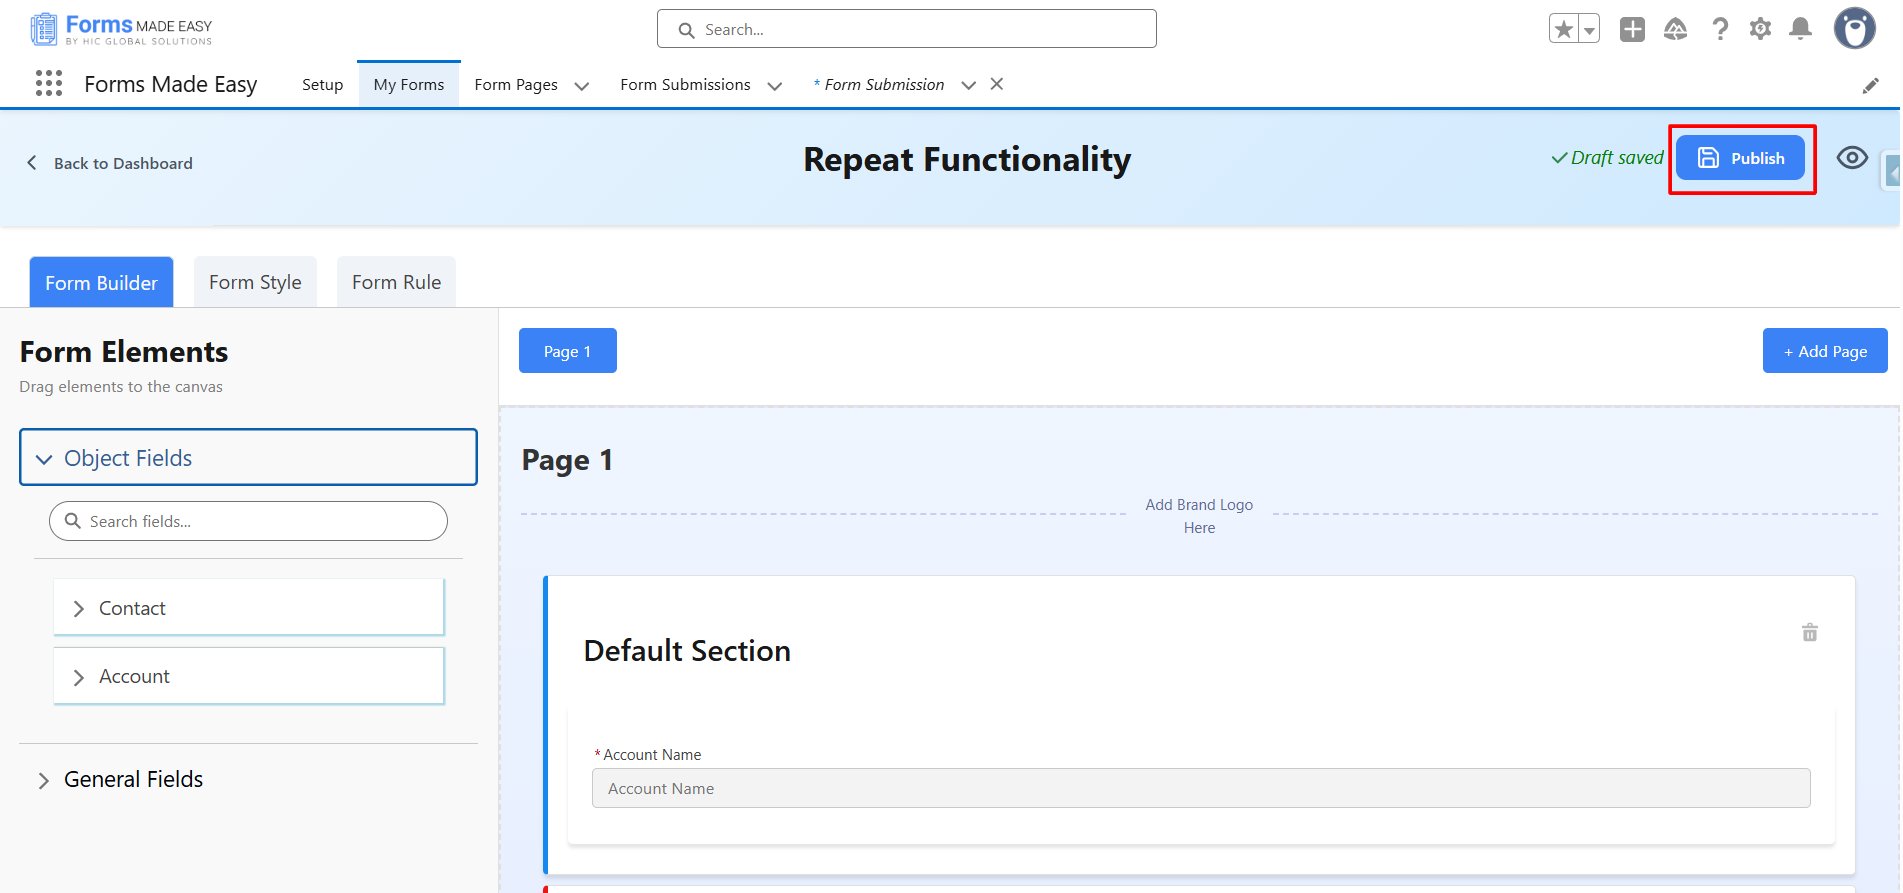The width and height of the screenshot is (1903, 893).
Task: Click the Publish button
Action: click(1740, 158)
